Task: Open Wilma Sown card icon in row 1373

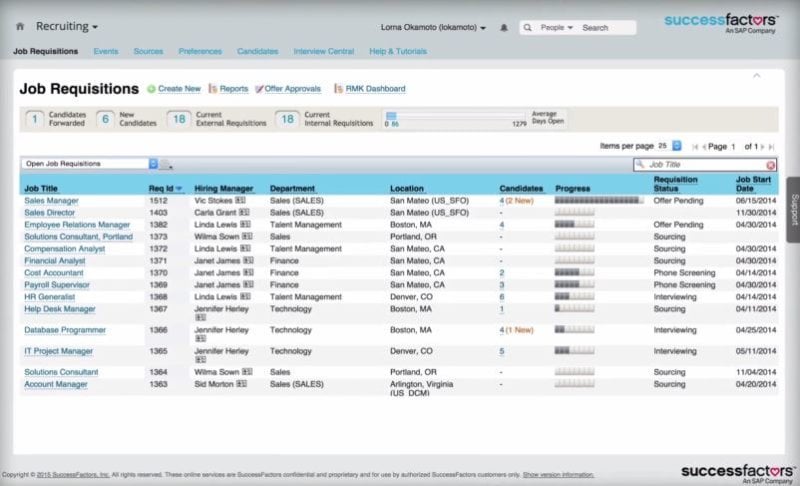Action: pos(247,236)
